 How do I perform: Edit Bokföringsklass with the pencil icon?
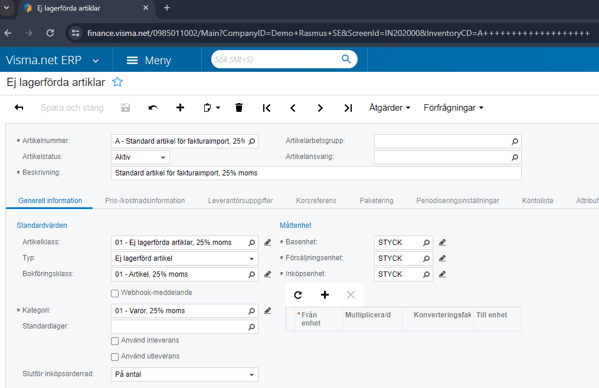(x=267, y=274)
